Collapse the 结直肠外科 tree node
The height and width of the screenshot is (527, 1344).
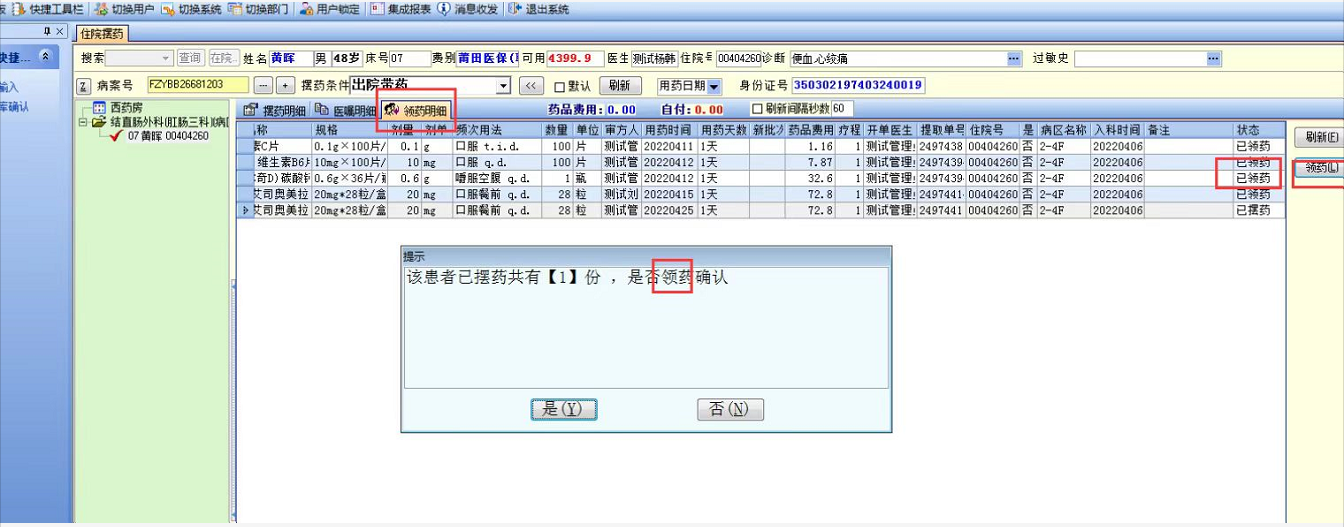point(83,122)
